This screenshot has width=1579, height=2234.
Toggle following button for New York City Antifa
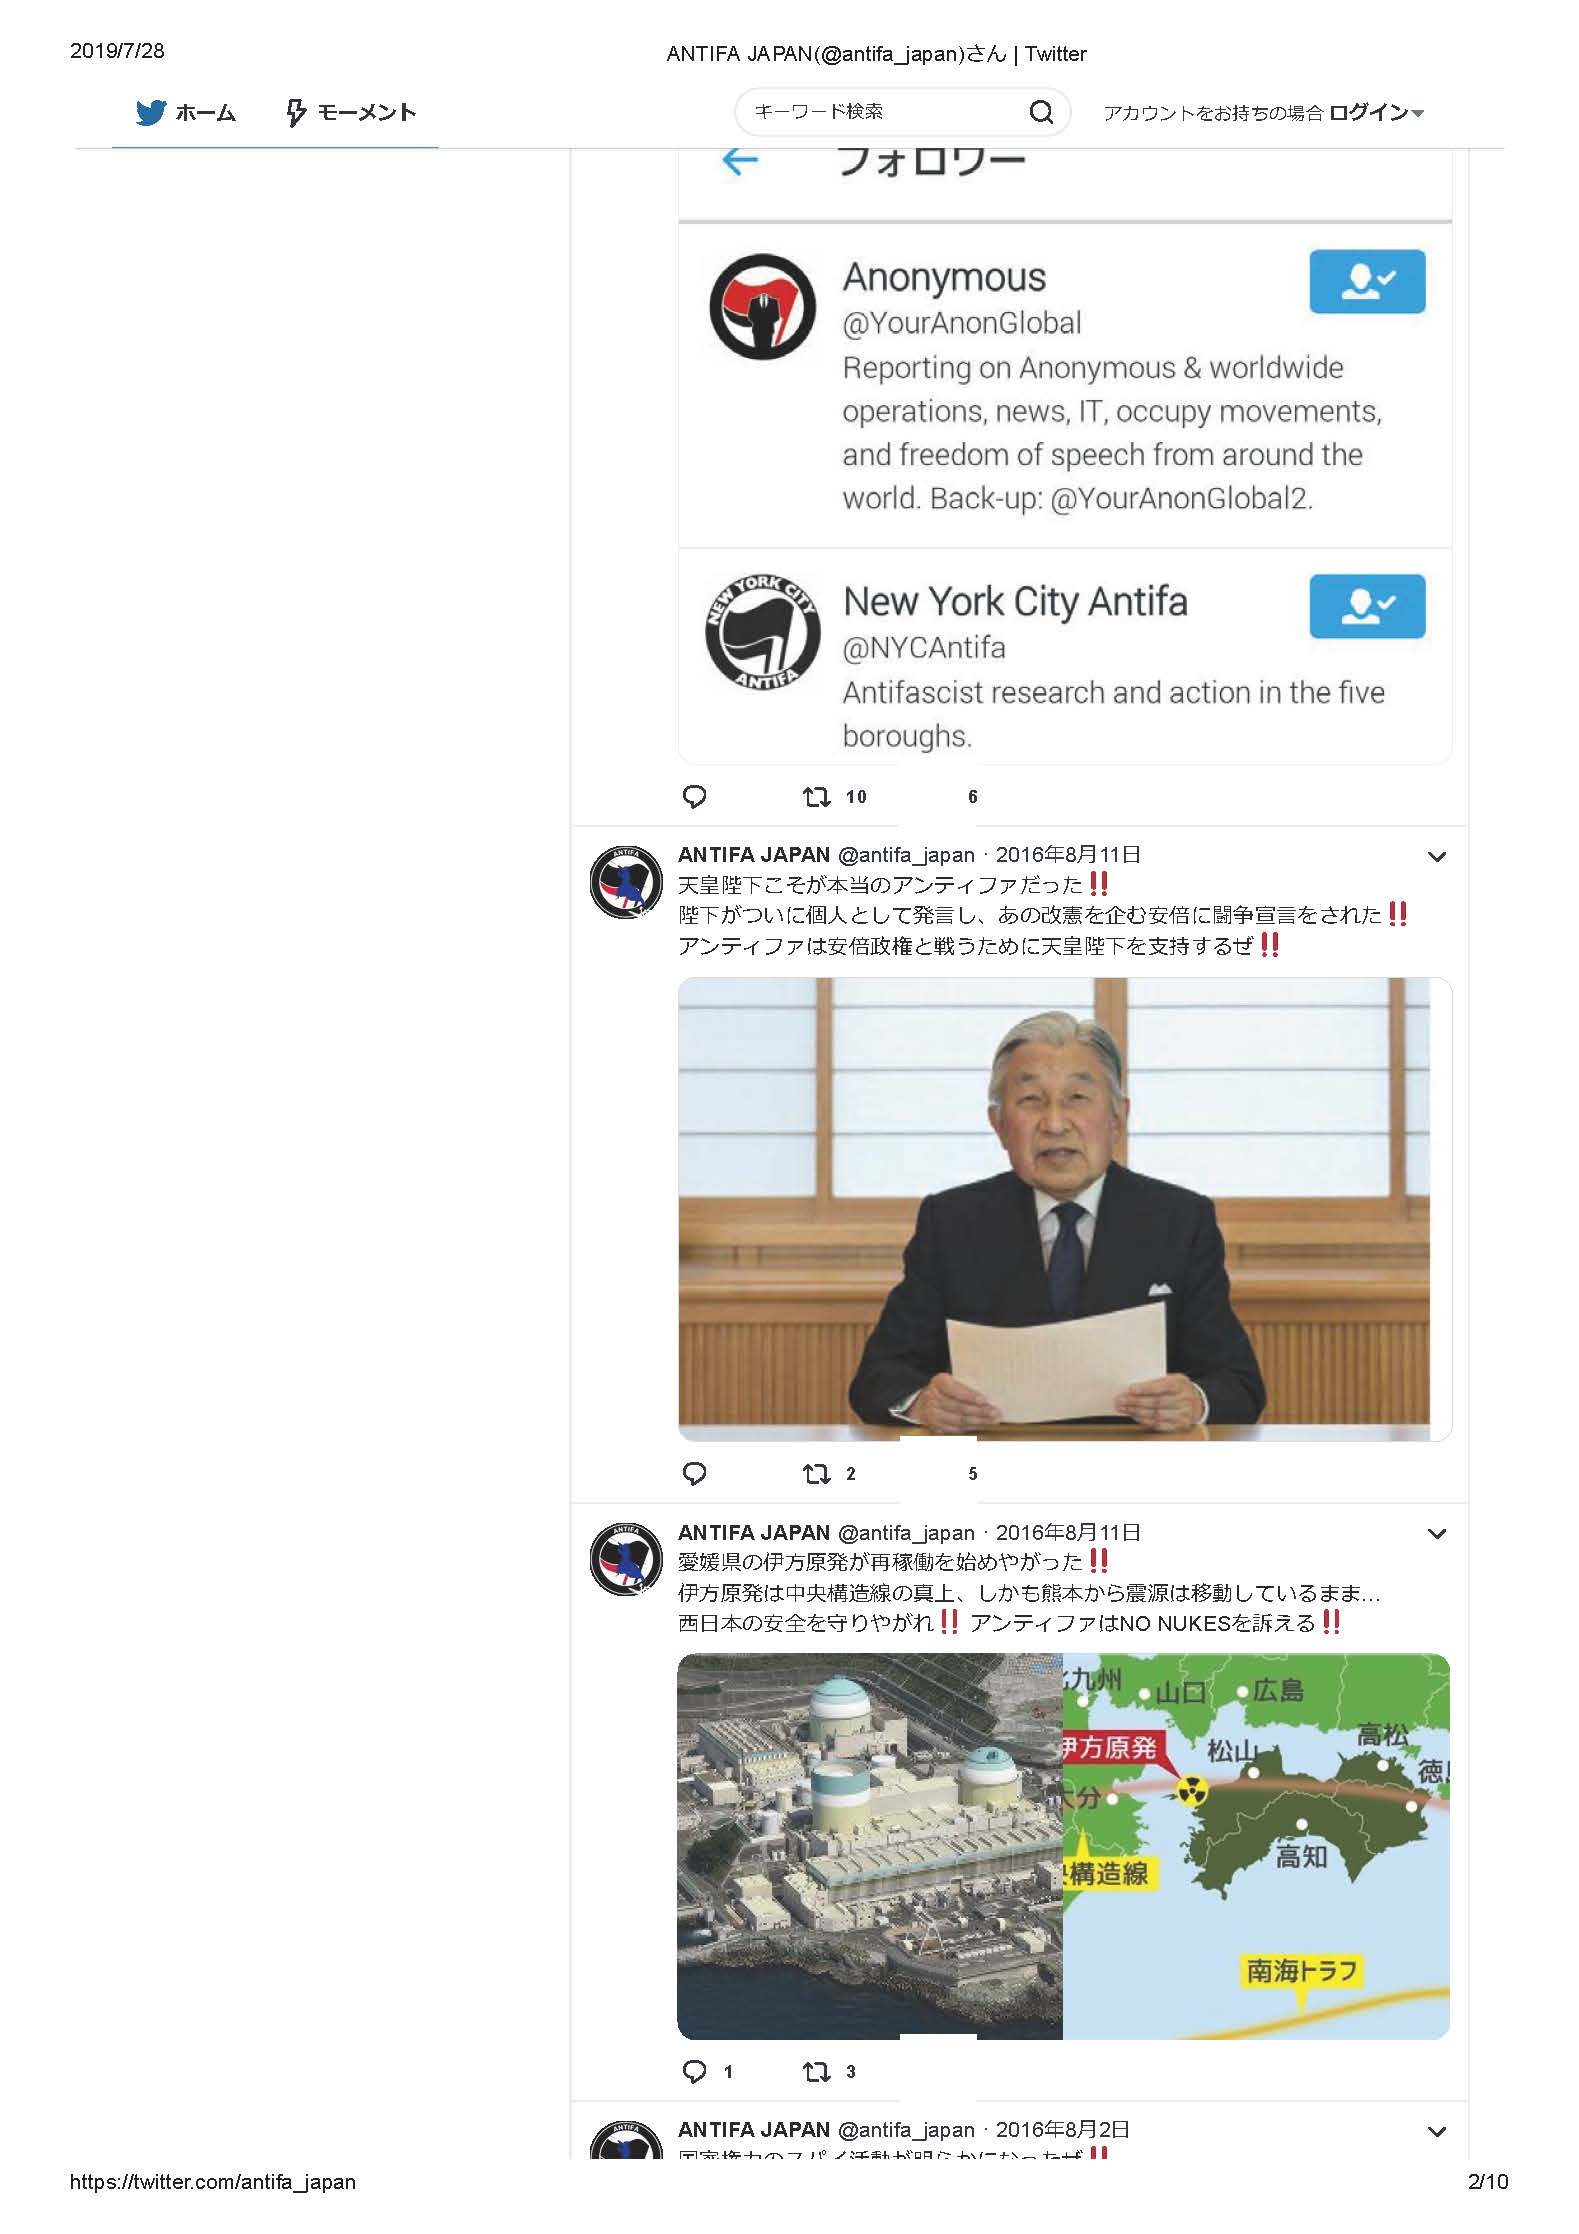(x=1367, y=606)
